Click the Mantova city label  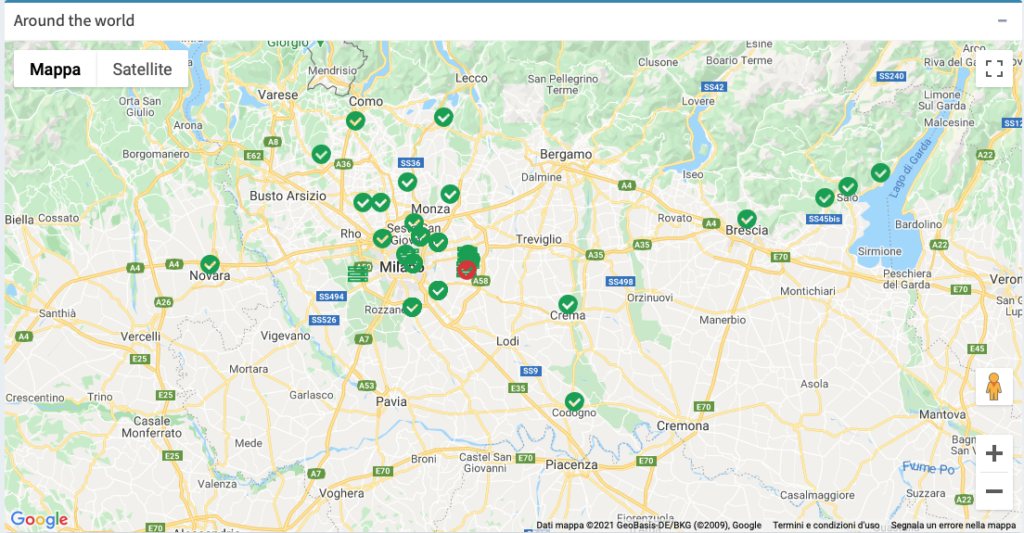coord(942,415)
